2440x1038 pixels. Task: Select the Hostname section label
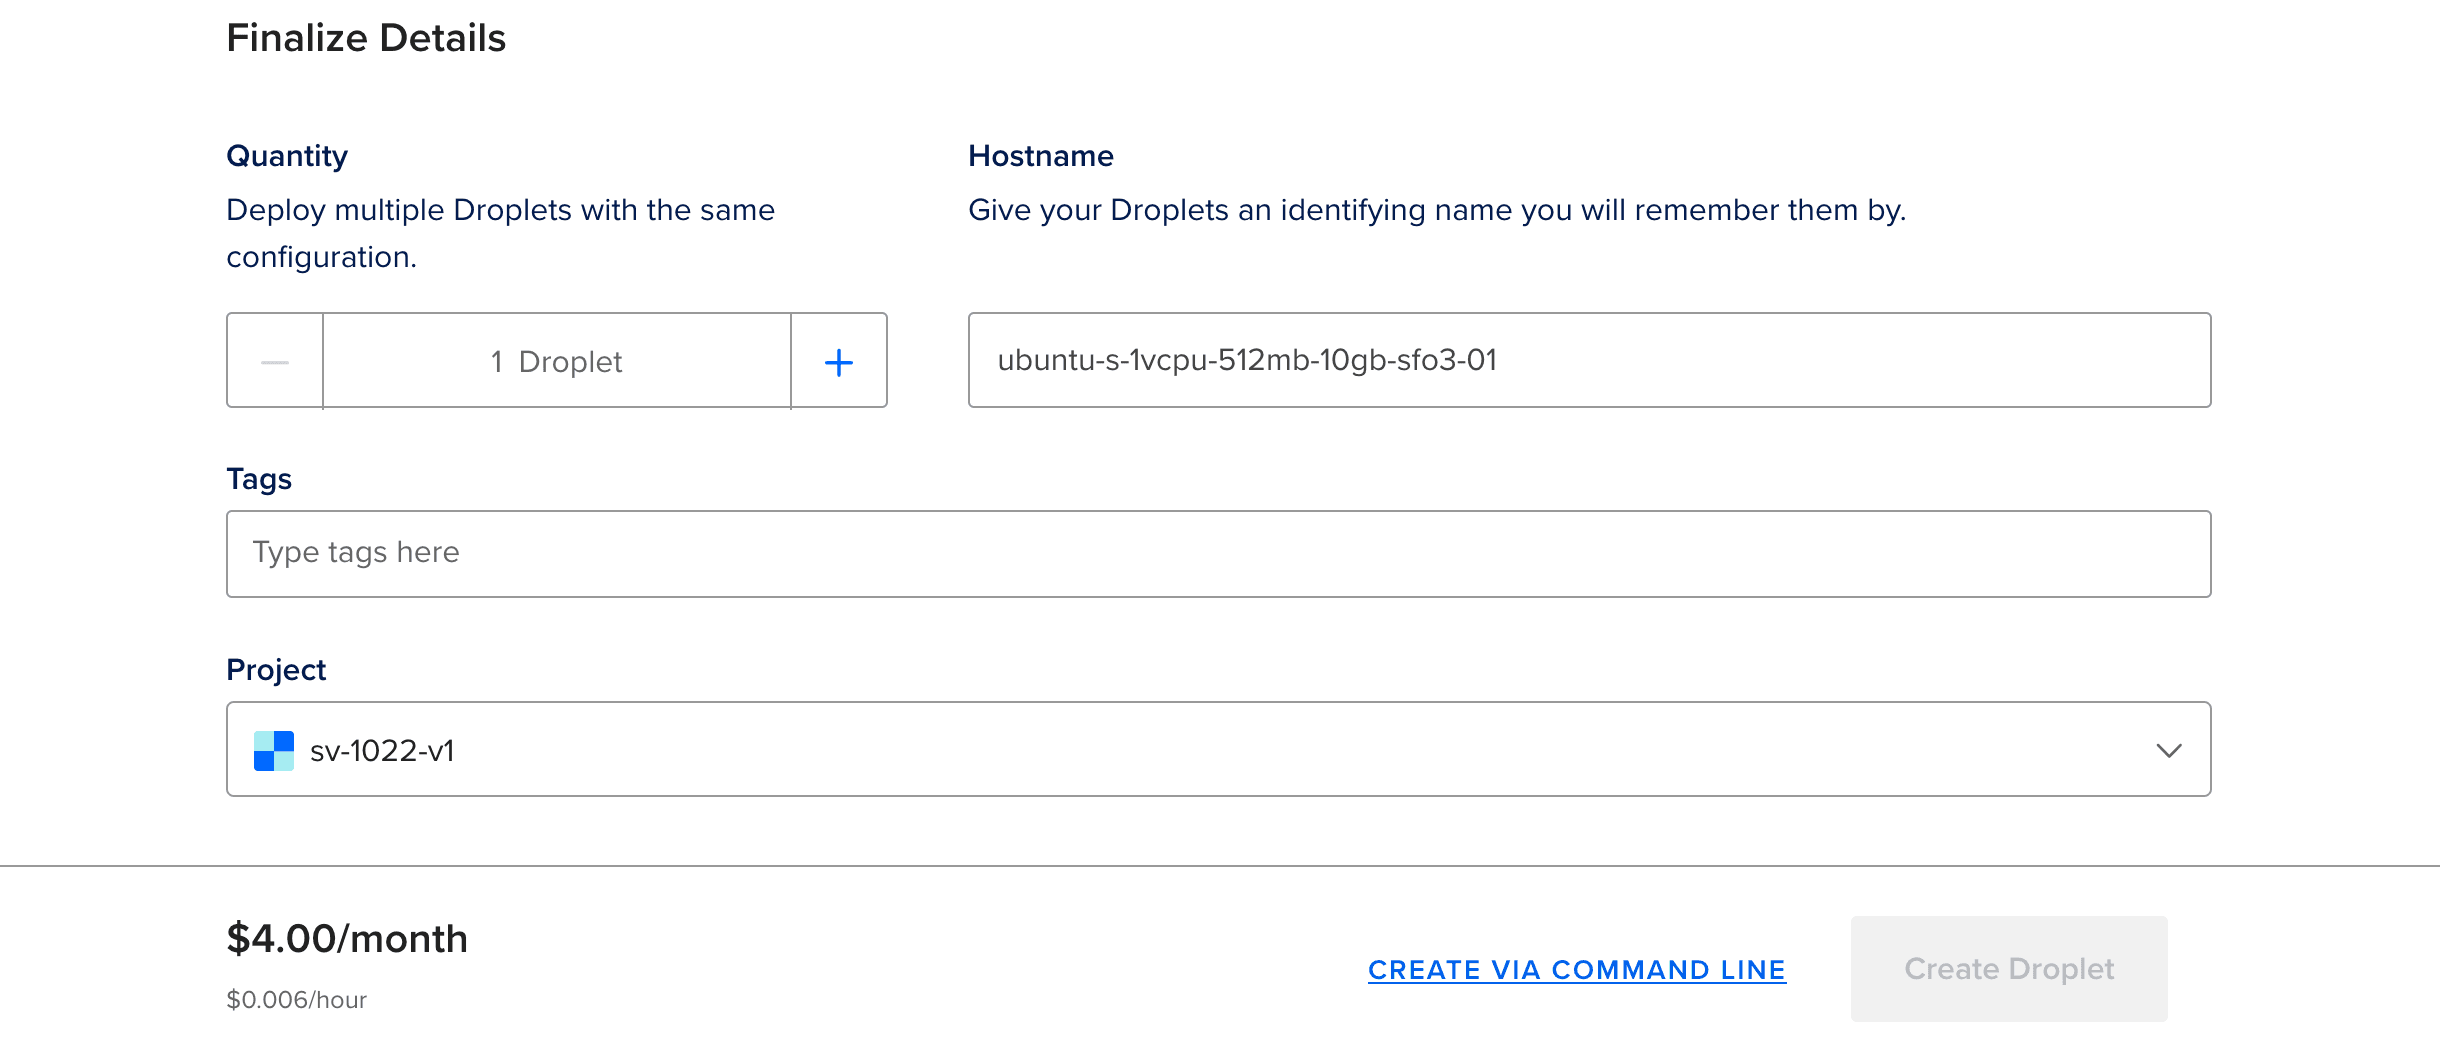coord(1041,156)
